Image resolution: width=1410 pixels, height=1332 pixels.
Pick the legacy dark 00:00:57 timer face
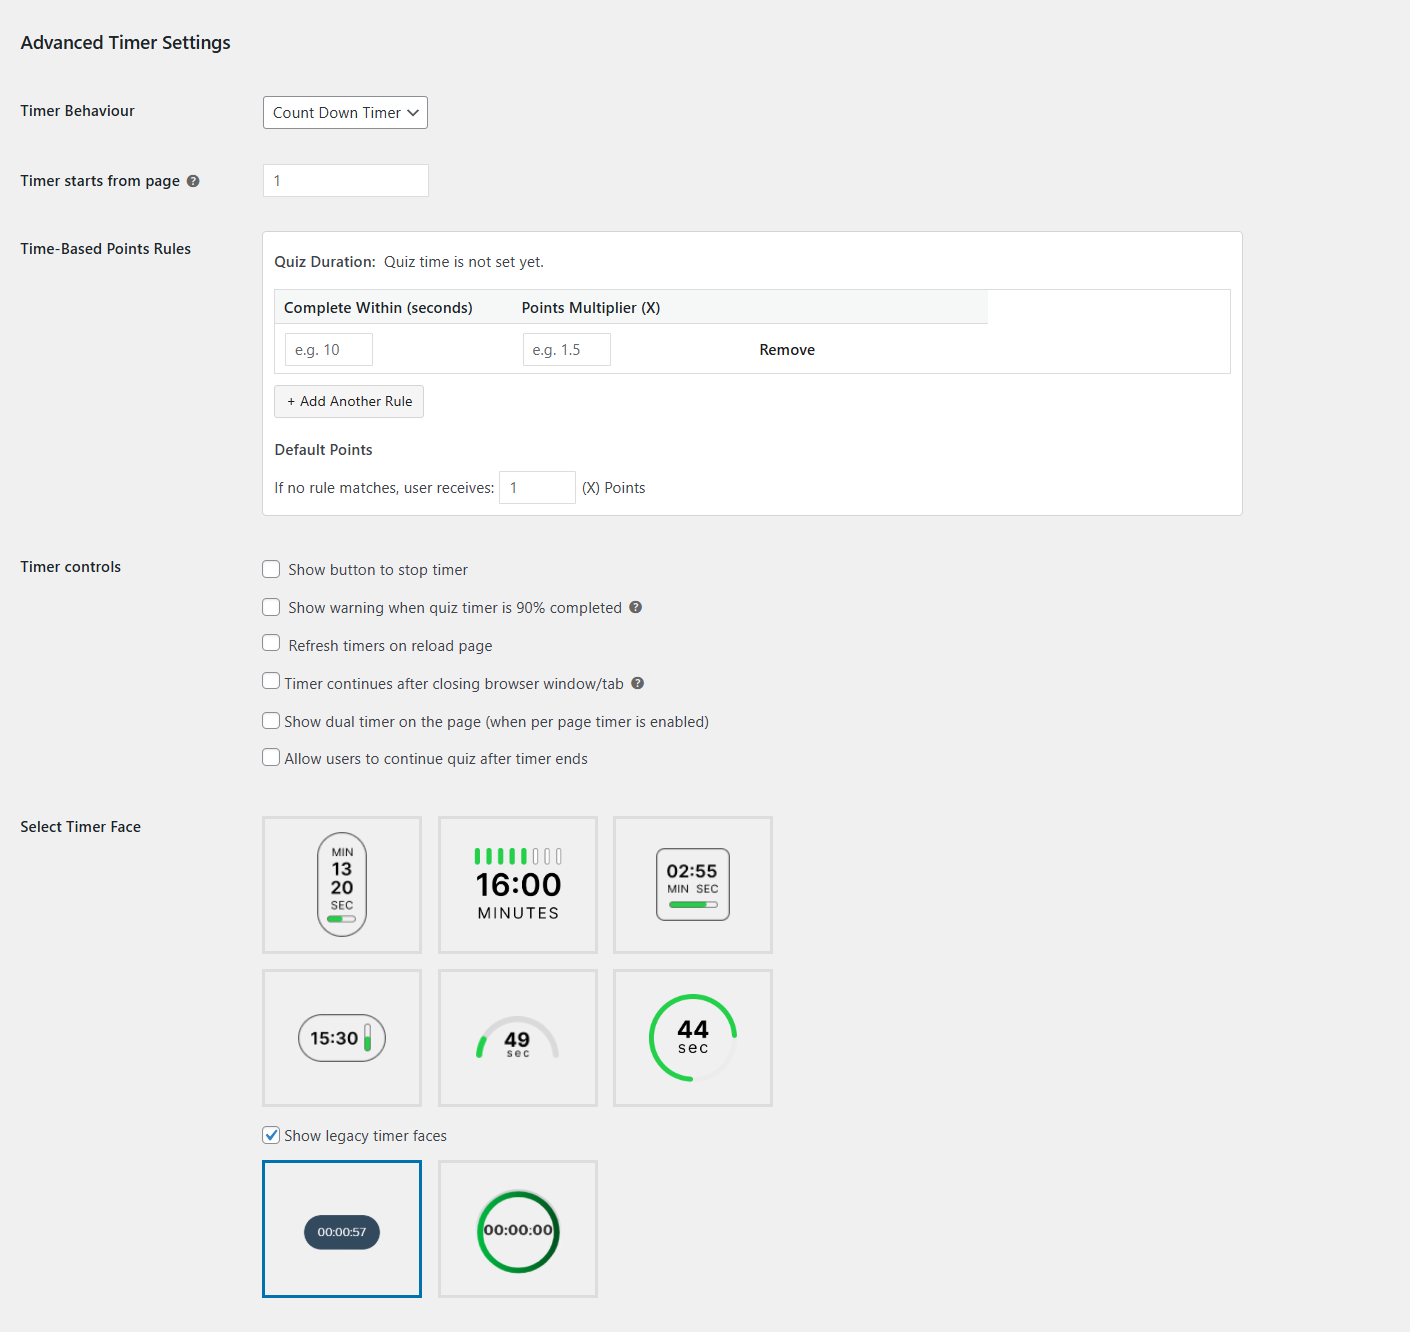(x=342, y=1230)
